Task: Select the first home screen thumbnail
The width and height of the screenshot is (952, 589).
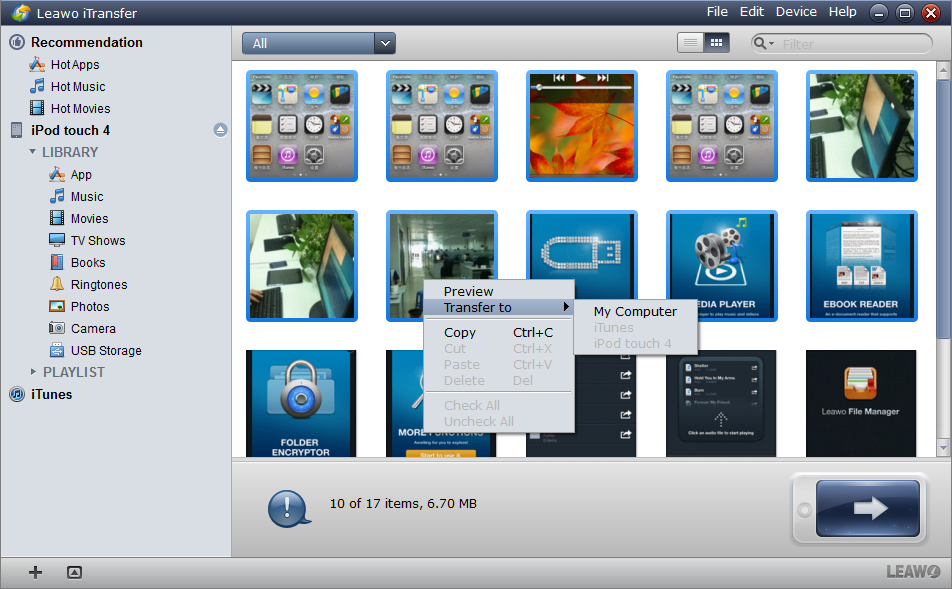Action: 302,126
